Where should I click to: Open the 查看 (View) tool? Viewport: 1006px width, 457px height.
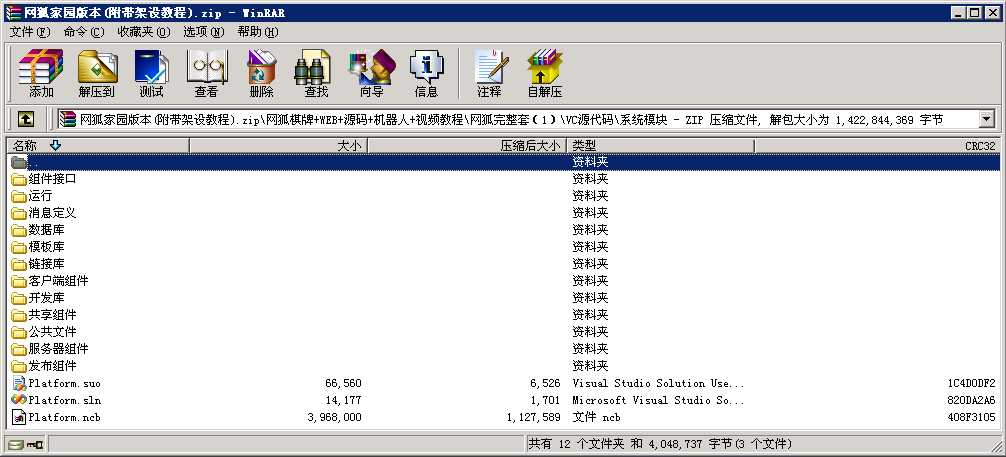pos(207,73)
